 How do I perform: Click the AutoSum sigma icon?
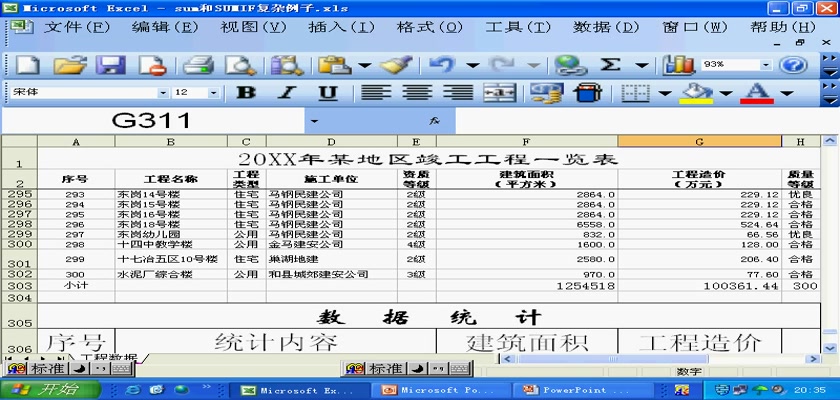(610, 65)
